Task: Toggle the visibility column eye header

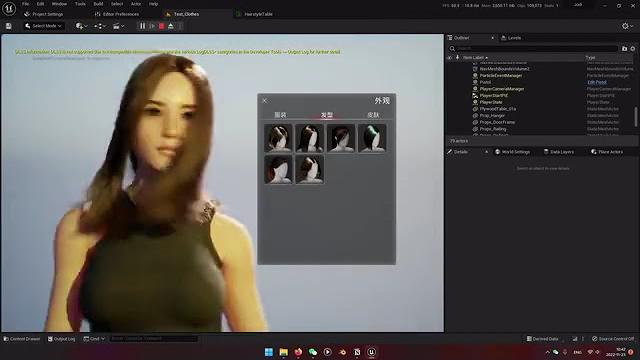Action: click(x=450, y=58)
